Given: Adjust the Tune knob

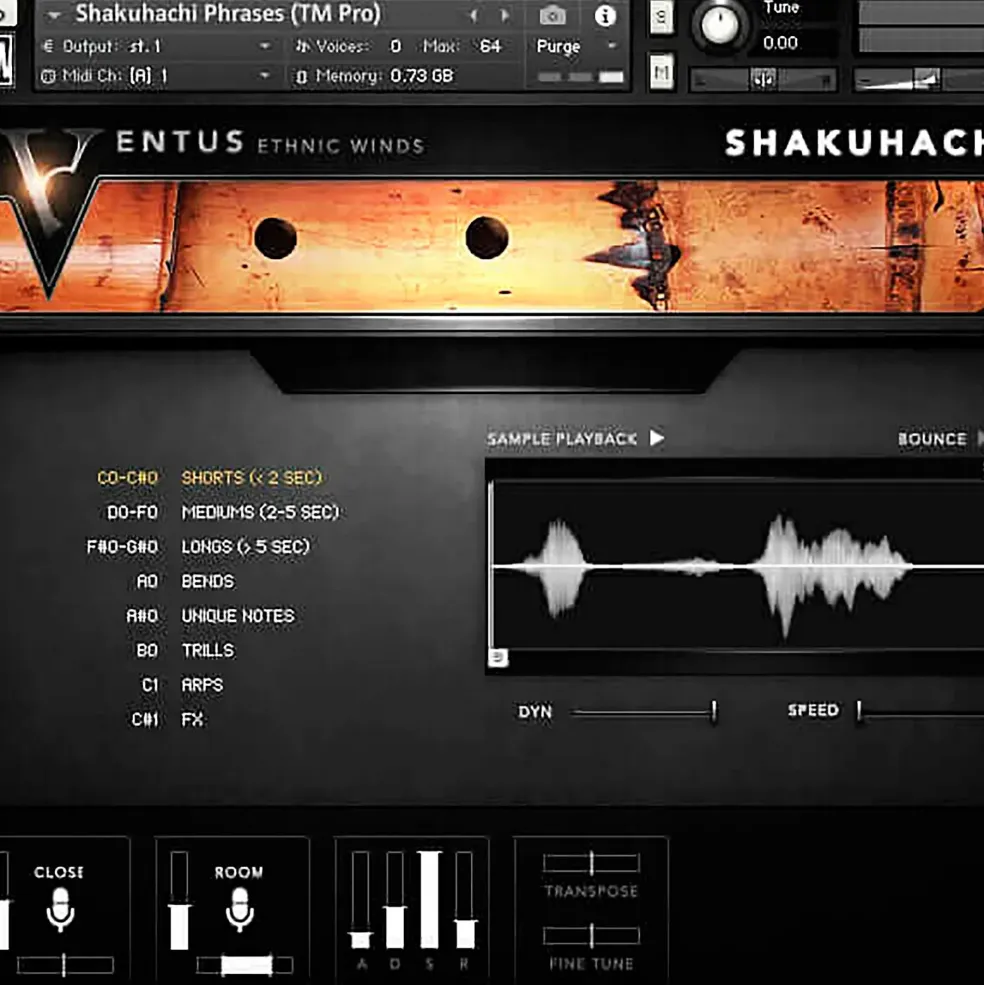Looking at the screenshot, I should tap(720, 25).
